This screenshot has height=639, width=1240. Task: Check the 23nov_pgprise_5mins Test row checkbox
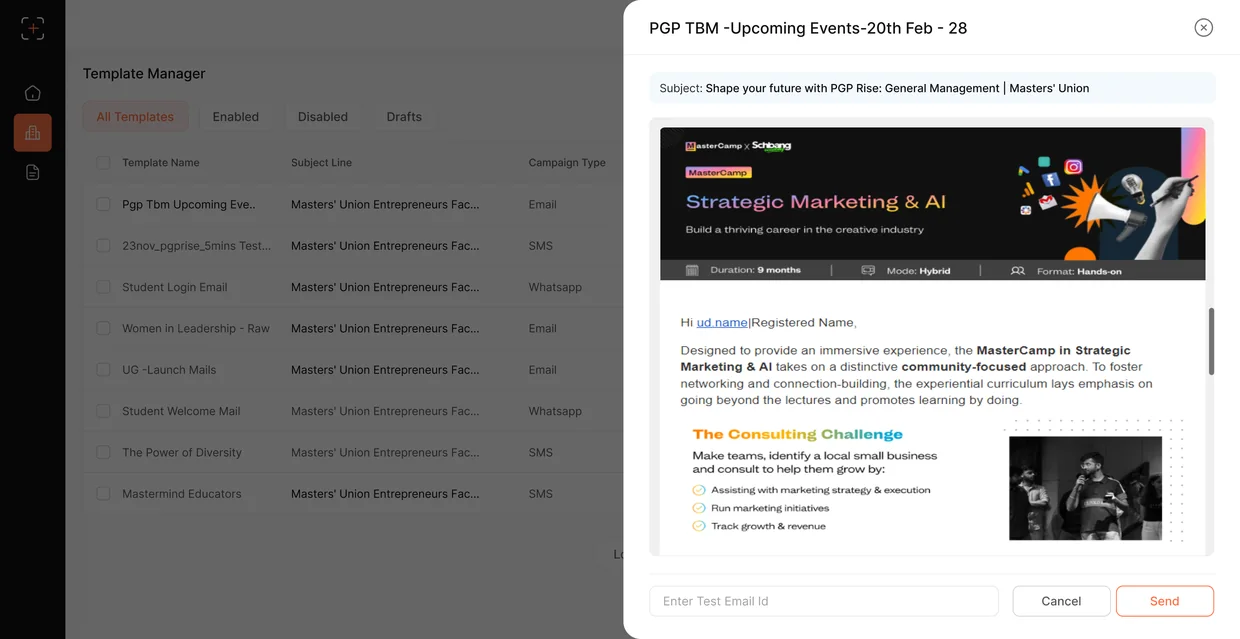[x=103, y=245]
